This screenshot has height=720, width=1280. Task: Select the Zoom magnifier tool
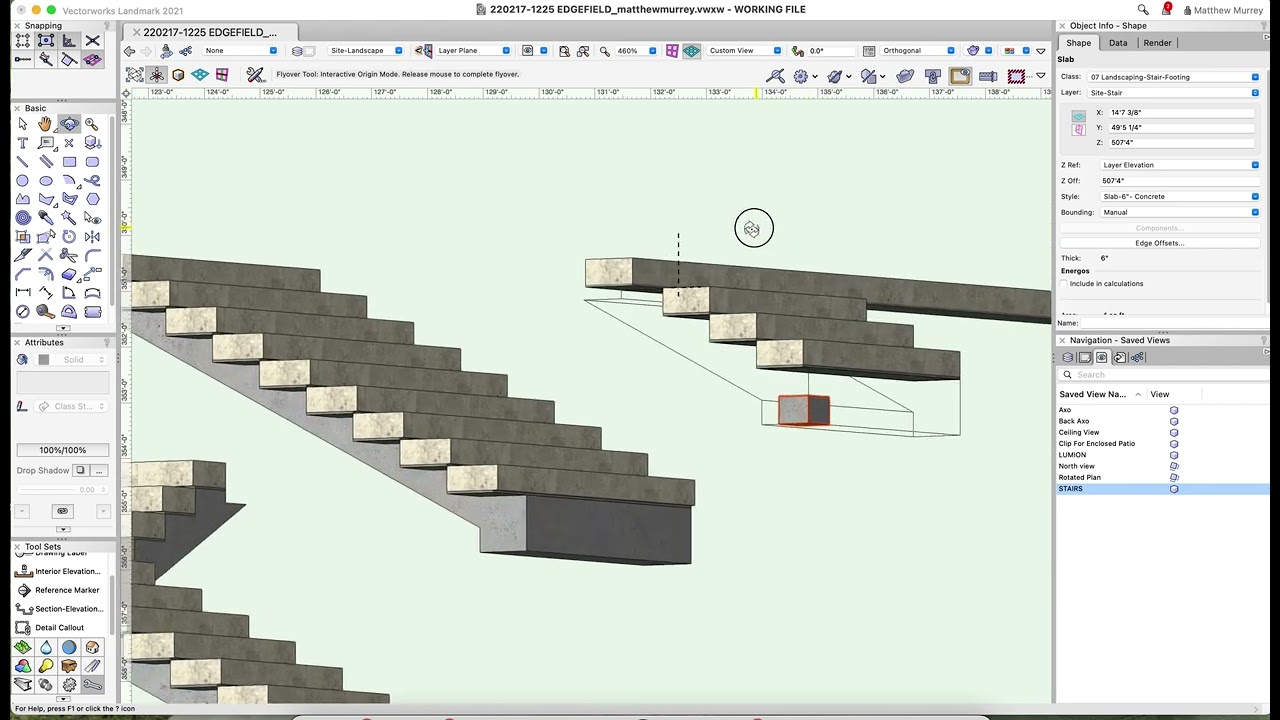(92, 124)
